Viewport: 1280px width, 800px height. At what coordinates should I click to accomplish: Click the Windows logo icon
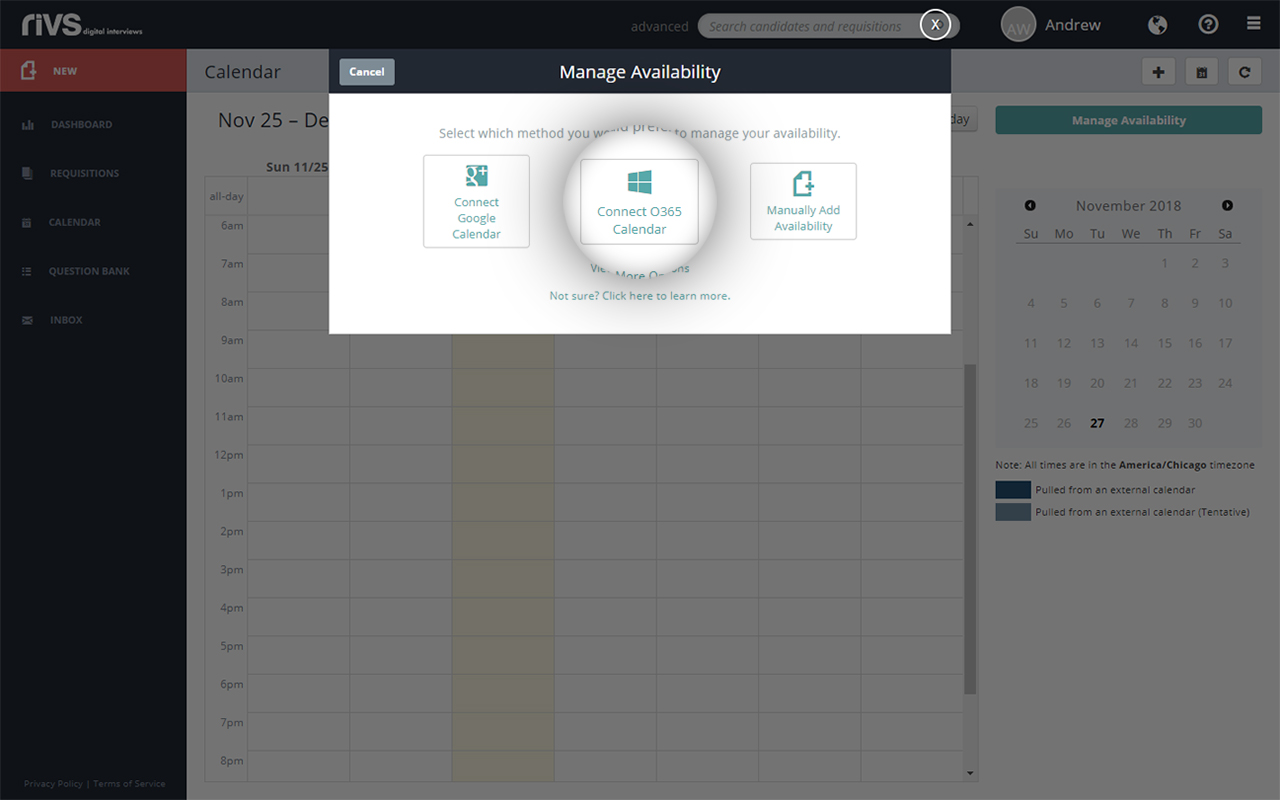pos(639,182)
